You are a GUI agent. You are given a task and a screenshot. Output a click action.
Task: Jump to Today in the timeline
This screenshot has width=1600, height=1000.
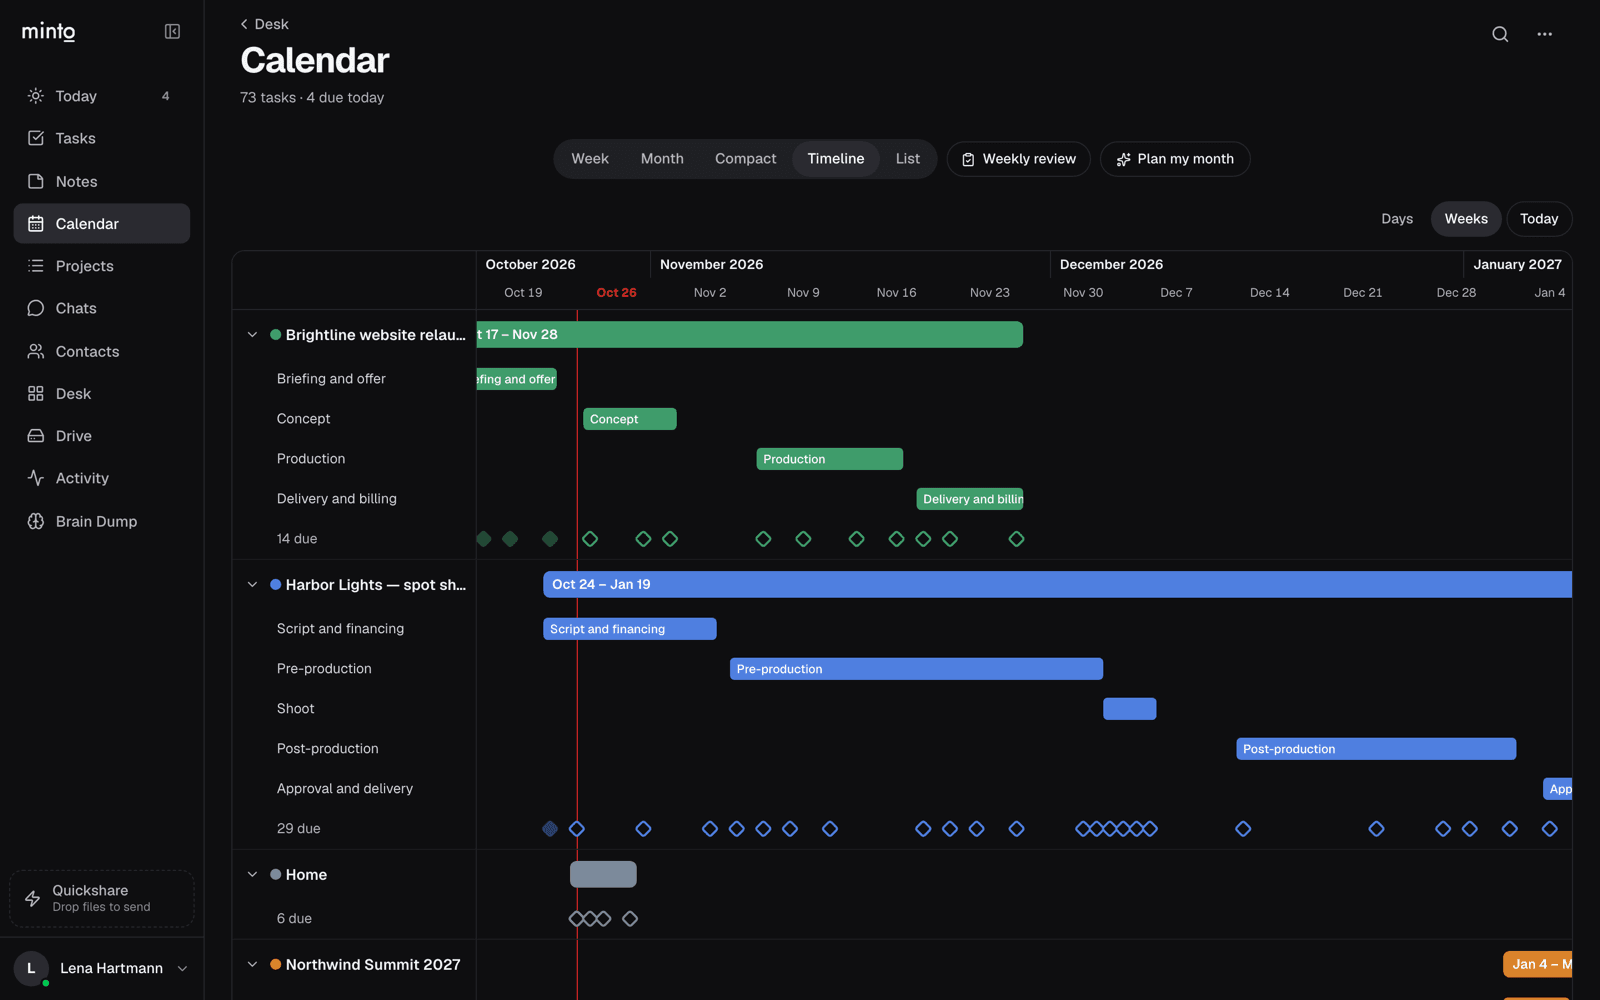pos(1539,219)
